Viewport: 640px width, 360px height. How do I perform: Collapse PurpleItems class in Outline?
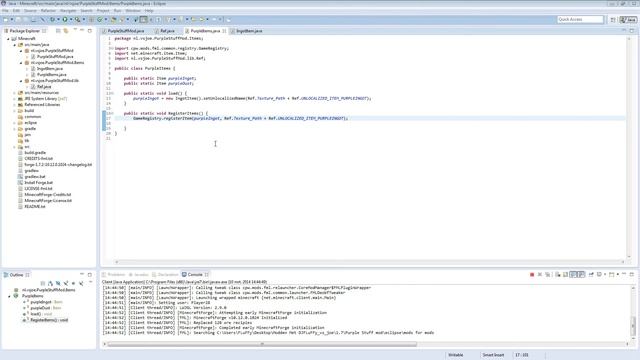9,296
